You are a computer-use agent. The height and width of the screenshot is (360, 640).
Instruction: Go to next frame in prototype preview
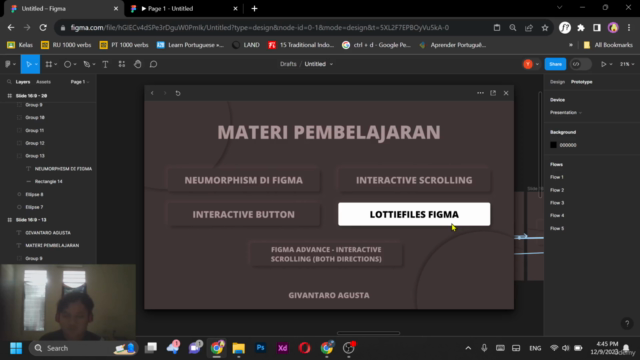[x=165, y=93]
